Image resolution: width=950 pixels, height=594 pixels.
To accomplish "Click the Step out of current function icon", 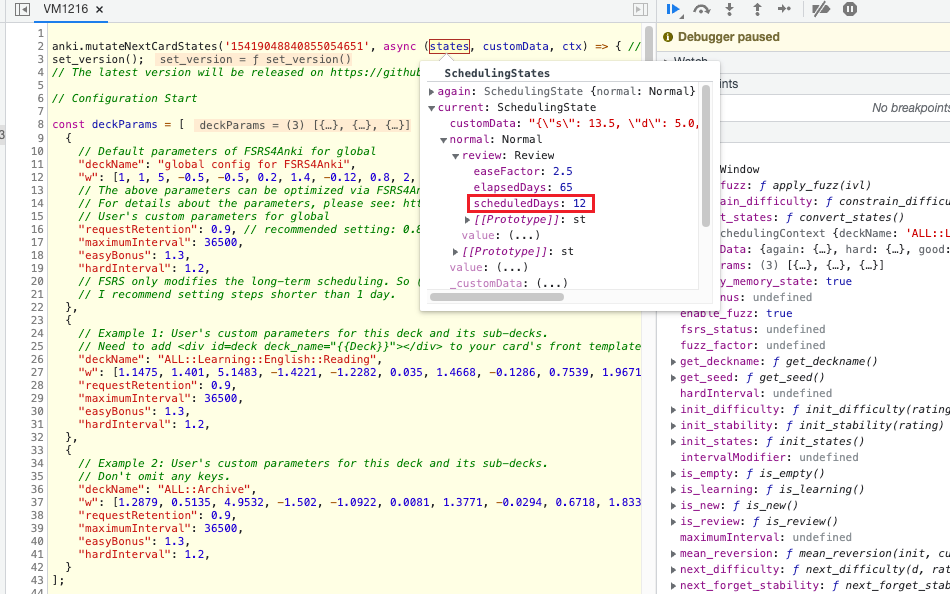I will pyautogui.click(x=757, y=10).
